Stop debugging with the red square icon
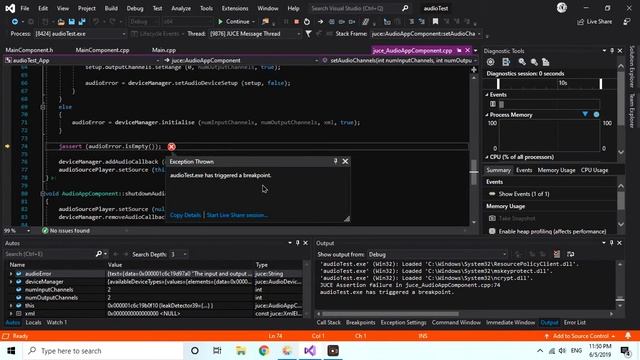Image resolution: width=640 pixels, height=360 pixels. click(296, 21)
